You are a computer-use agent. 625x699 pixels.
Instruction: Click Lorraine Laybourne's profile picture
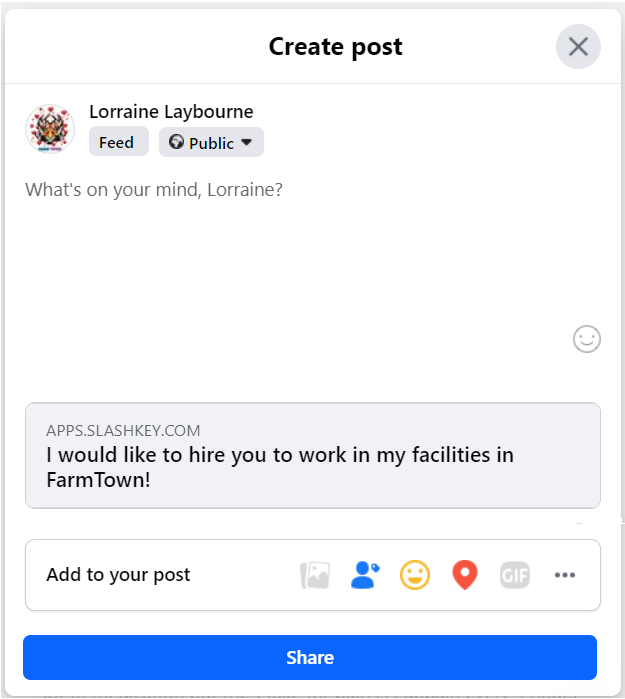click(50, 129)
